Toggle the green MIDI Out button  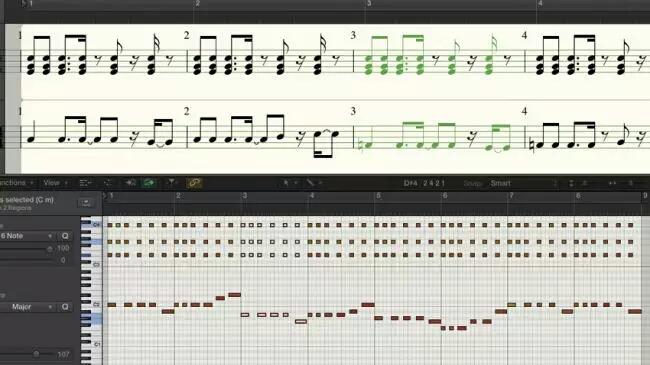148,183
